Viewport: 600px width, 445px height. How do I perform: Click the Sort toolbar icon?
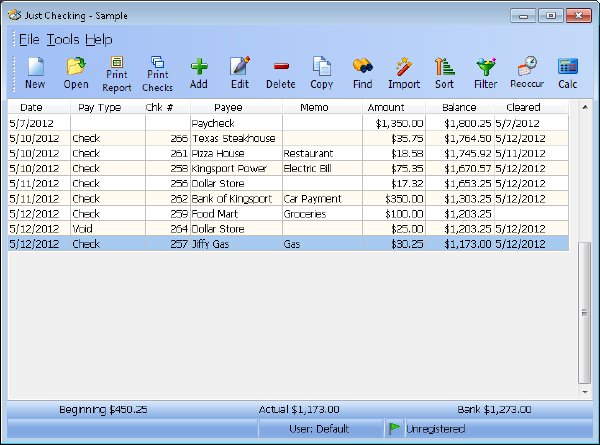(x=444, y=74)
